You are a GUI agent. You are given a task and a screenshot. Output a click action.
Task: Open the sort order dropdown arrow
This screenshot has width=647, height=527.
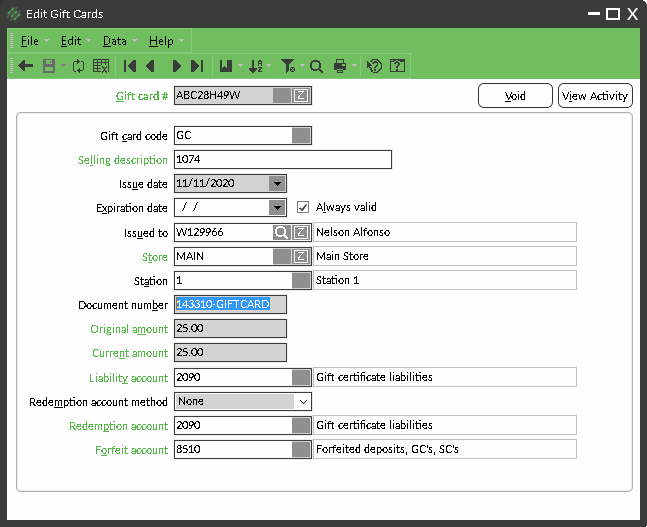point(269,66)
